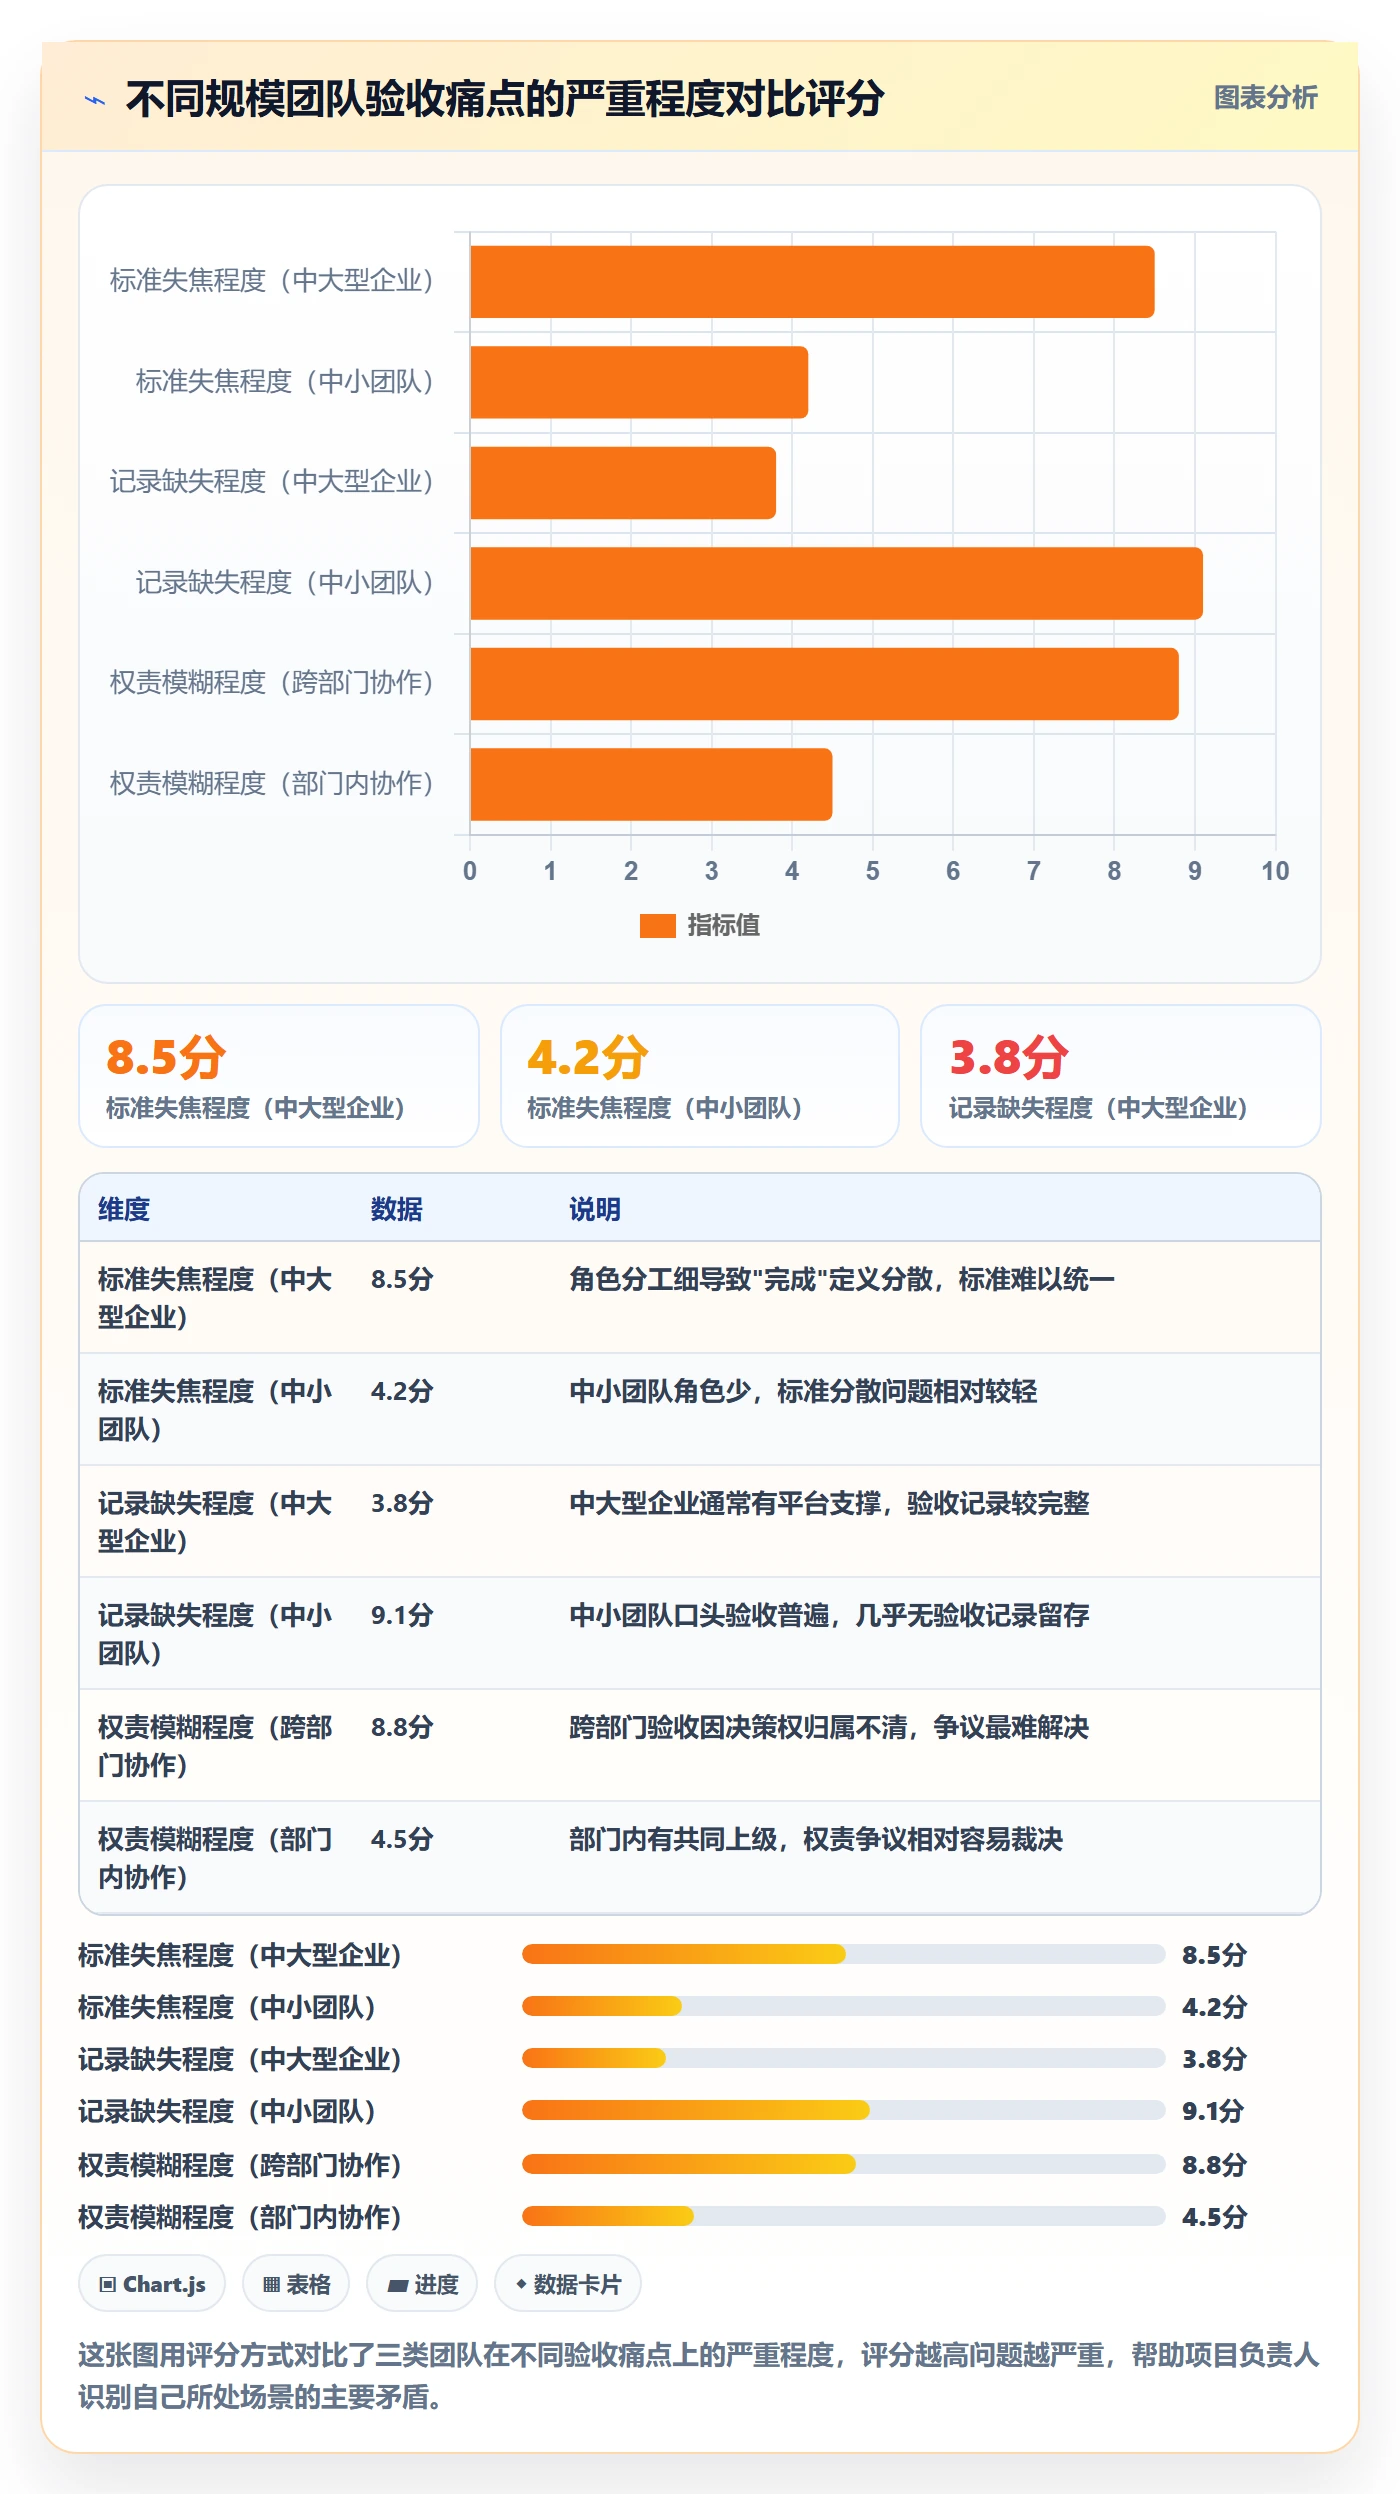Viewport: 1400px width, 2494px height.
Task: Click the 4.2分 data card
Action: 700,1076
